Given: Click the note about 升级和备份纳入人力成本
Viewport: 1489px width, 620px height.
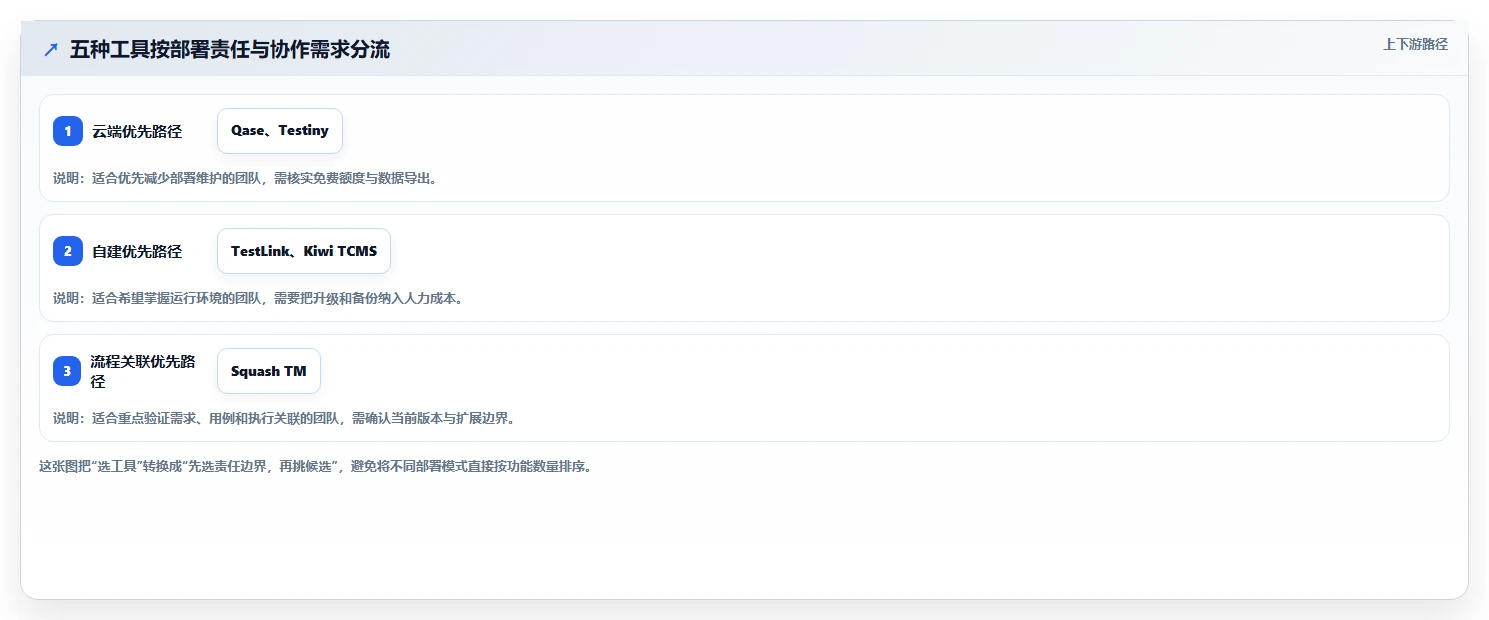Looking at the screenshot, I should click(x=258, y=298).
